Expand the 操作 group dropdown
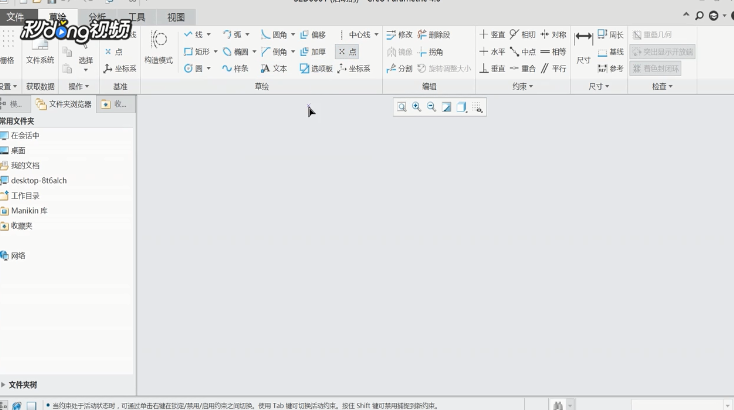This screenshot has height=410, width=734. point(79,87)
